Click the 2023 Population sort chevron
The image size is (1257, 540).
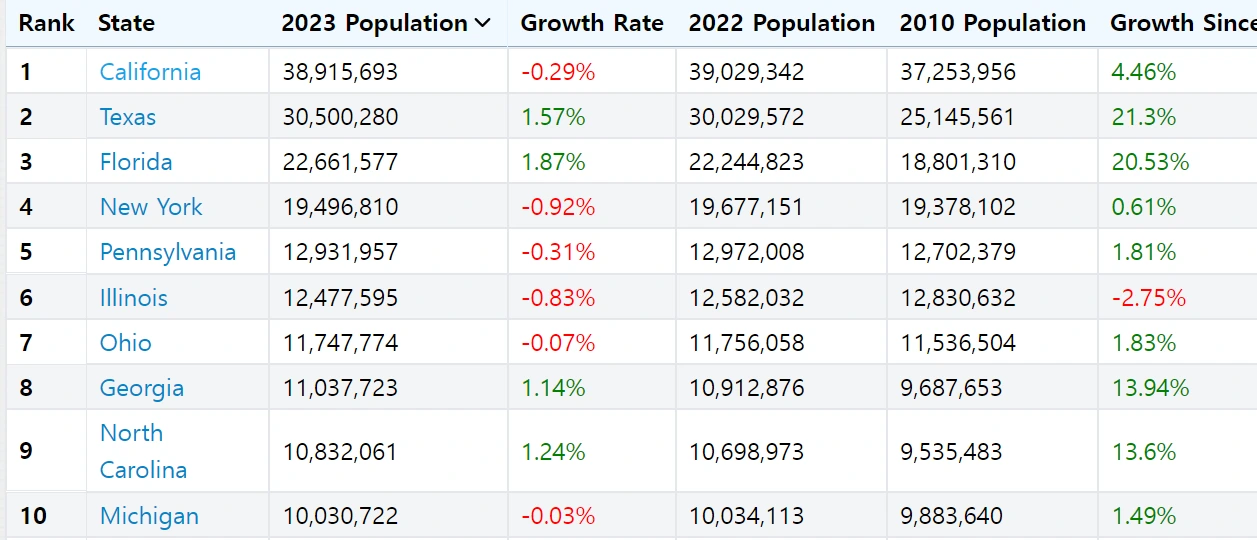483,24
